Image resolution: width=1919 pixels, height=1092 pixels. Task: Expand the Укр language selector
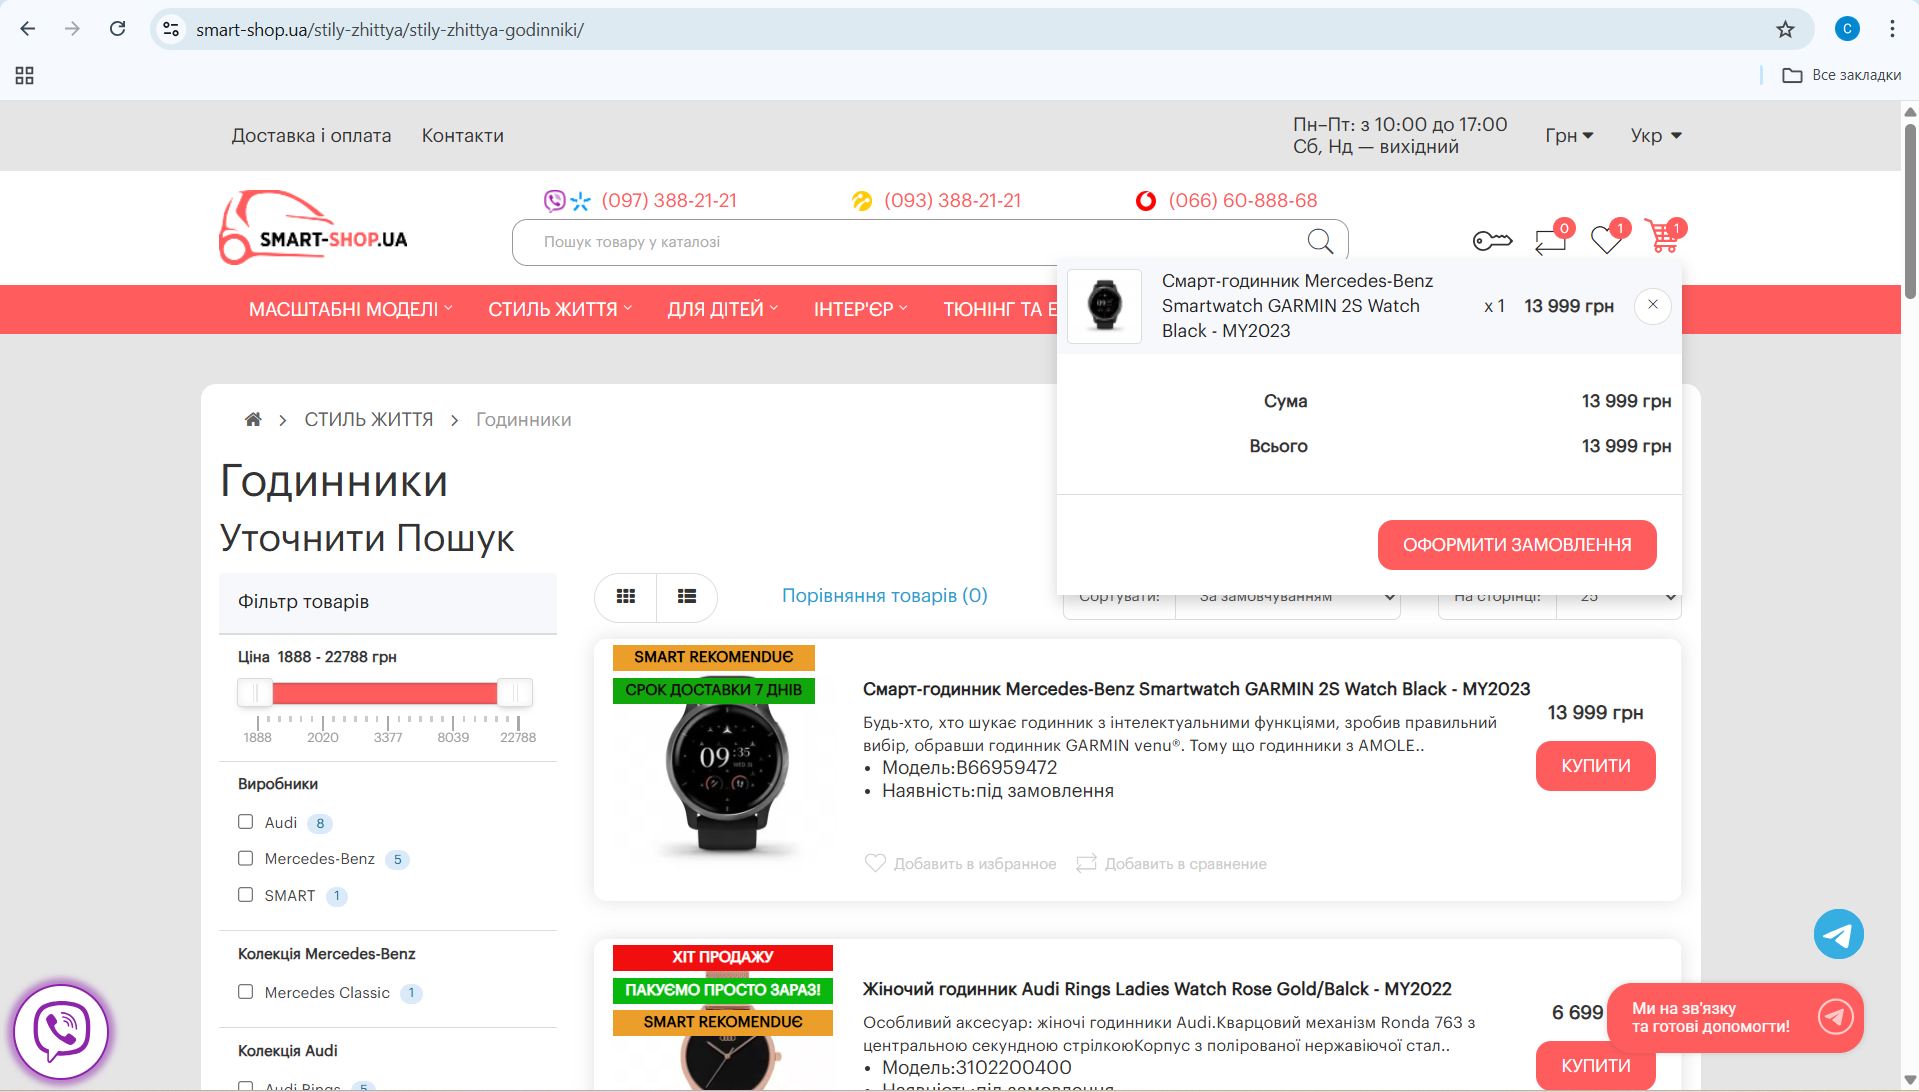pyautogui.click(x=1655, y=136)
